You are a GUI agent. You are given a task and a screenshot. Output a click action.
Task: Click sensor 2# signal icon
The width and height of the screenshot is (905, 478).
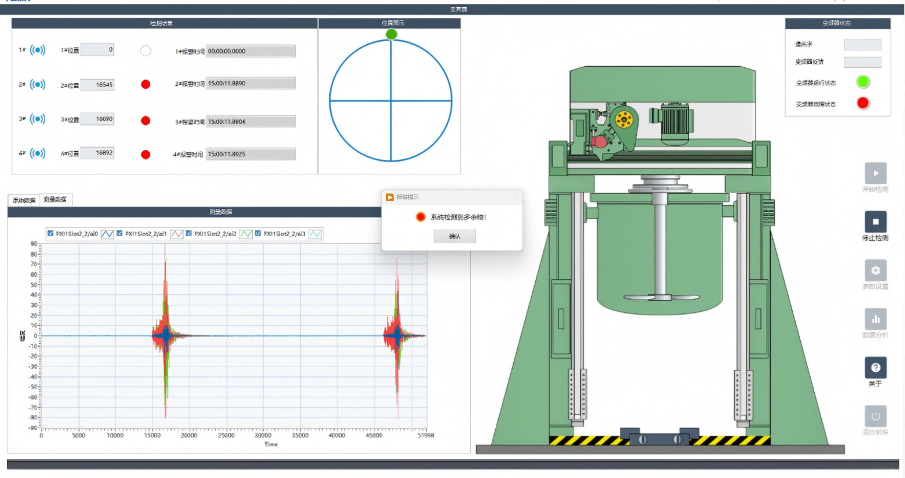point(38,84)
